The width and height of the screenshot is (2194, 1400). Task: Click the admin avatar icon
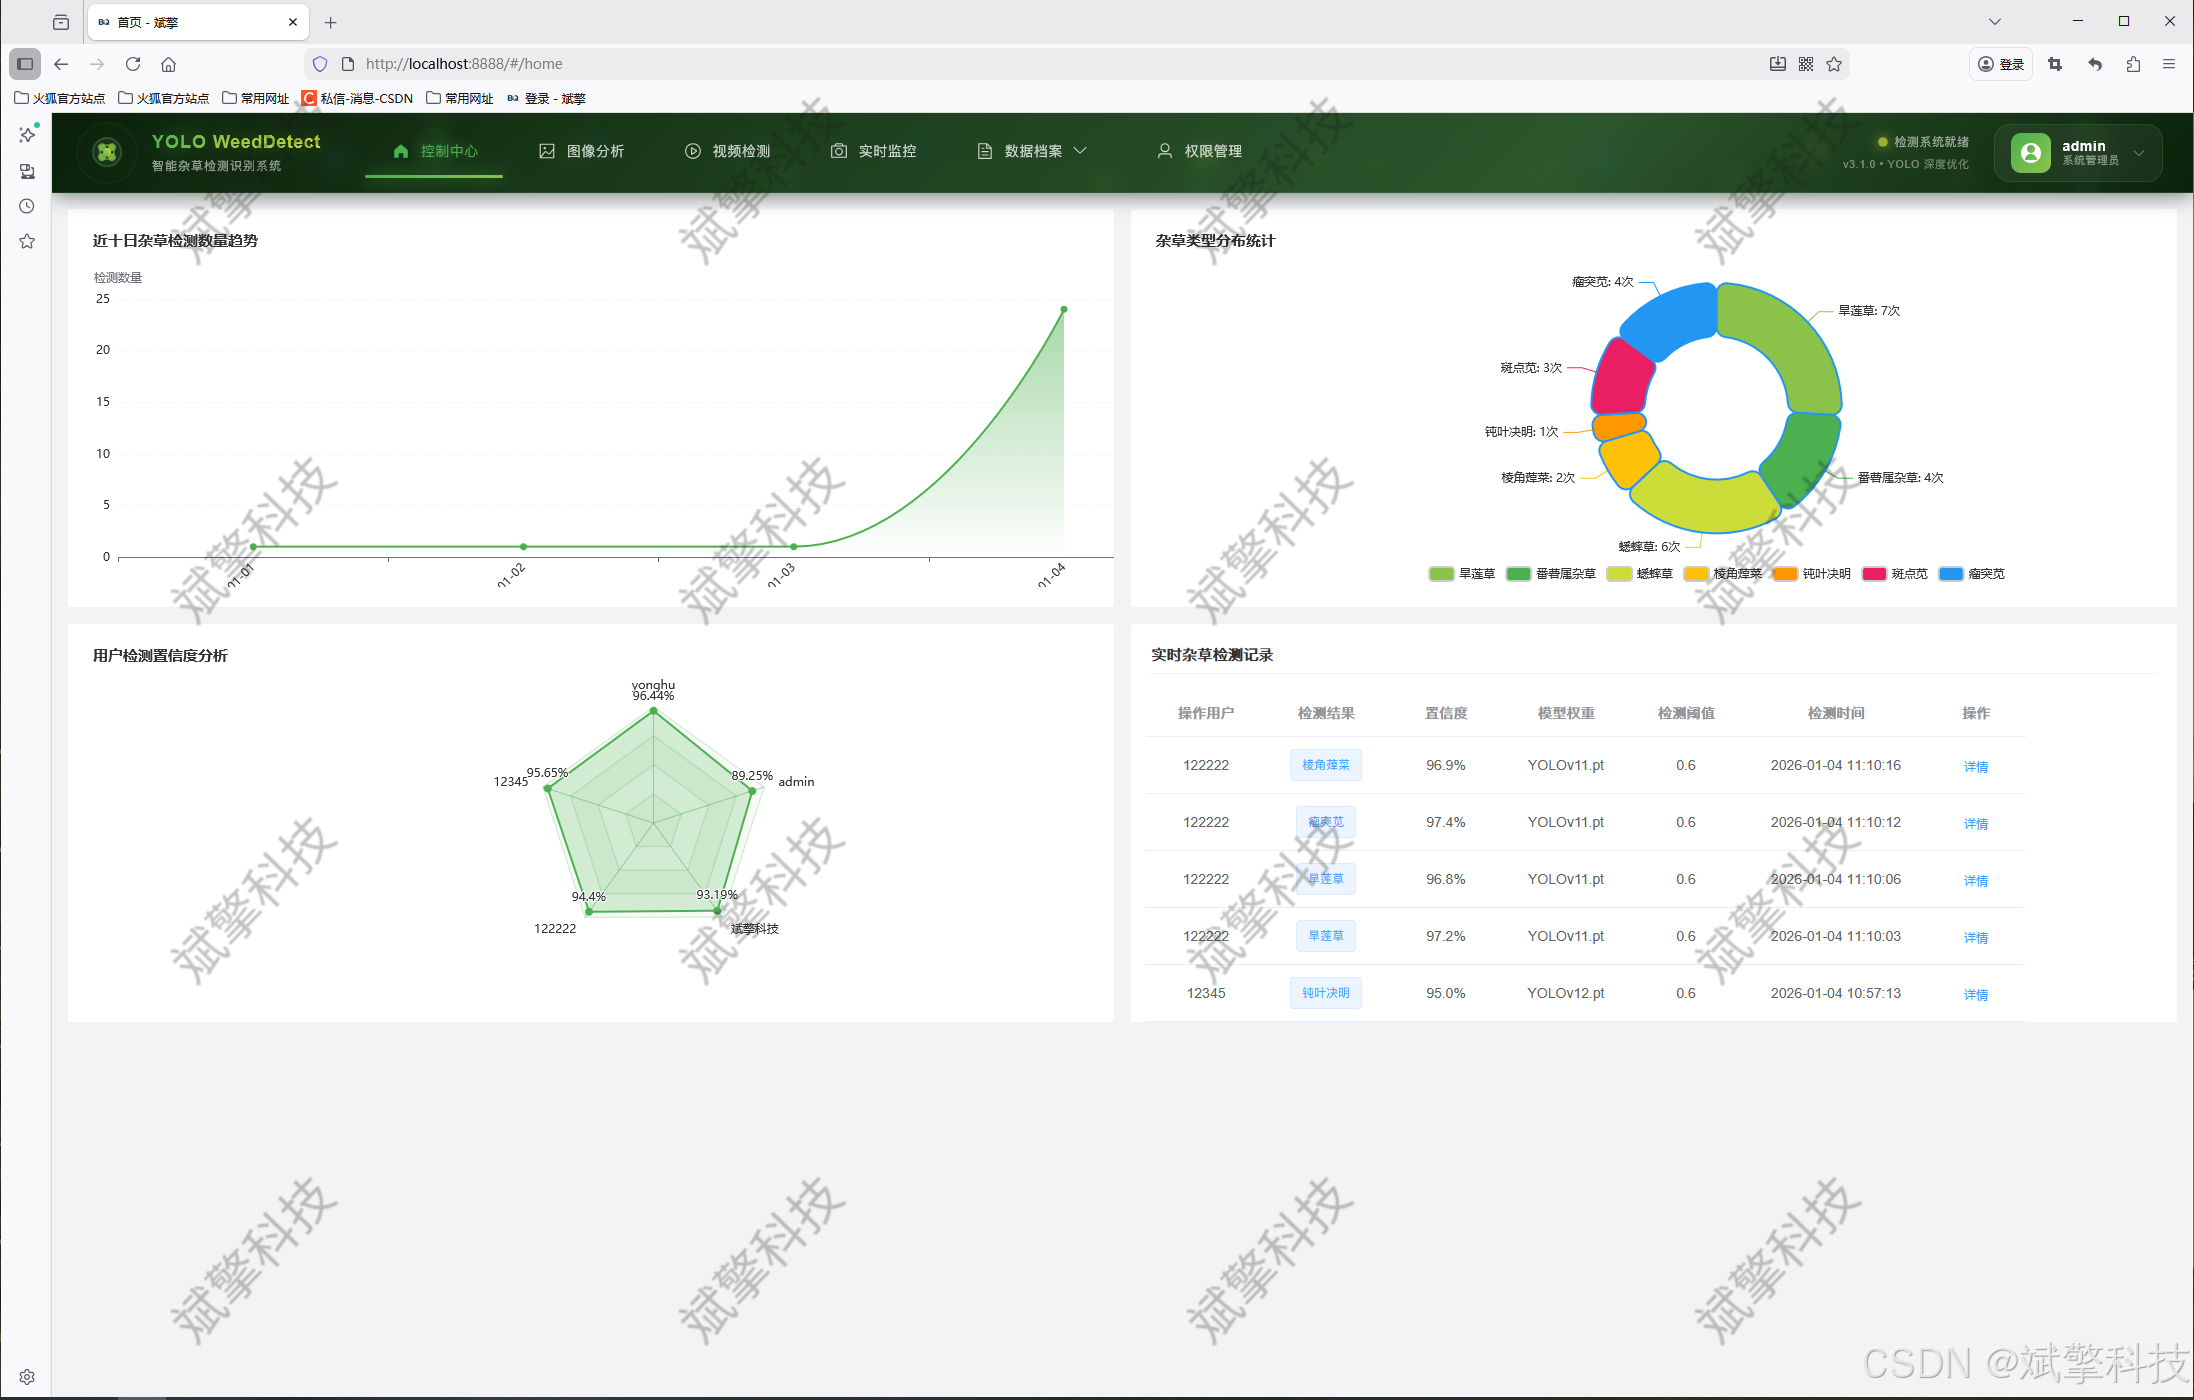[x=2030, y=152]
